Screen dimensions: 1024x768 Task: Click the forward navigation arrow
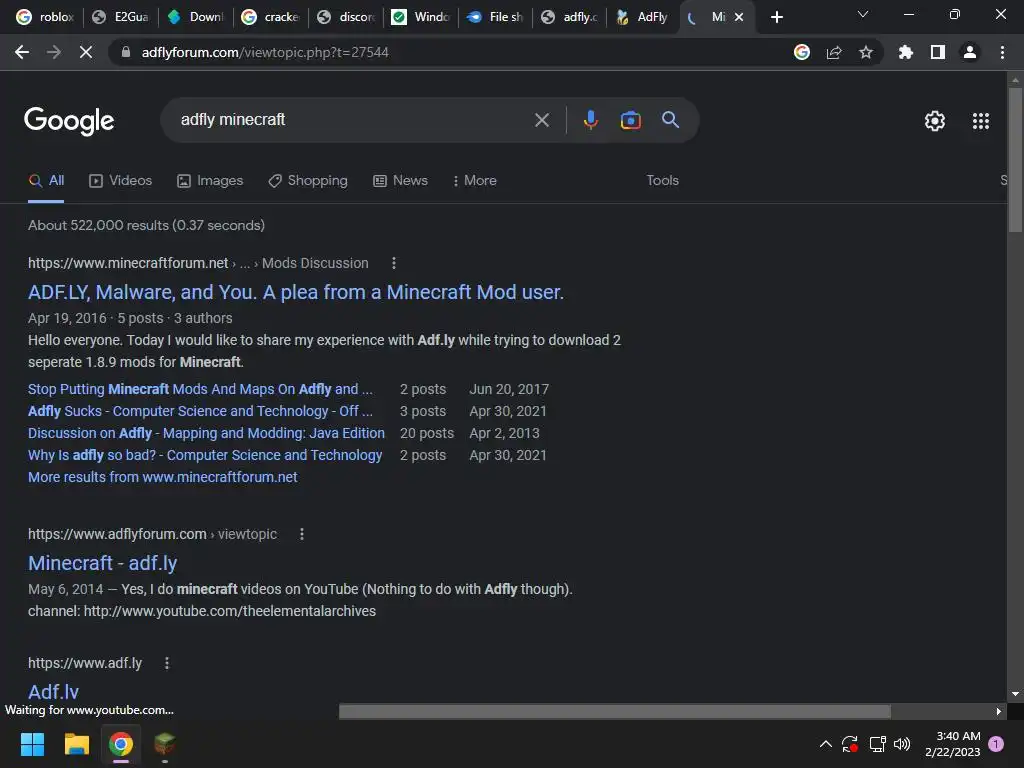[x=54, y=52]
